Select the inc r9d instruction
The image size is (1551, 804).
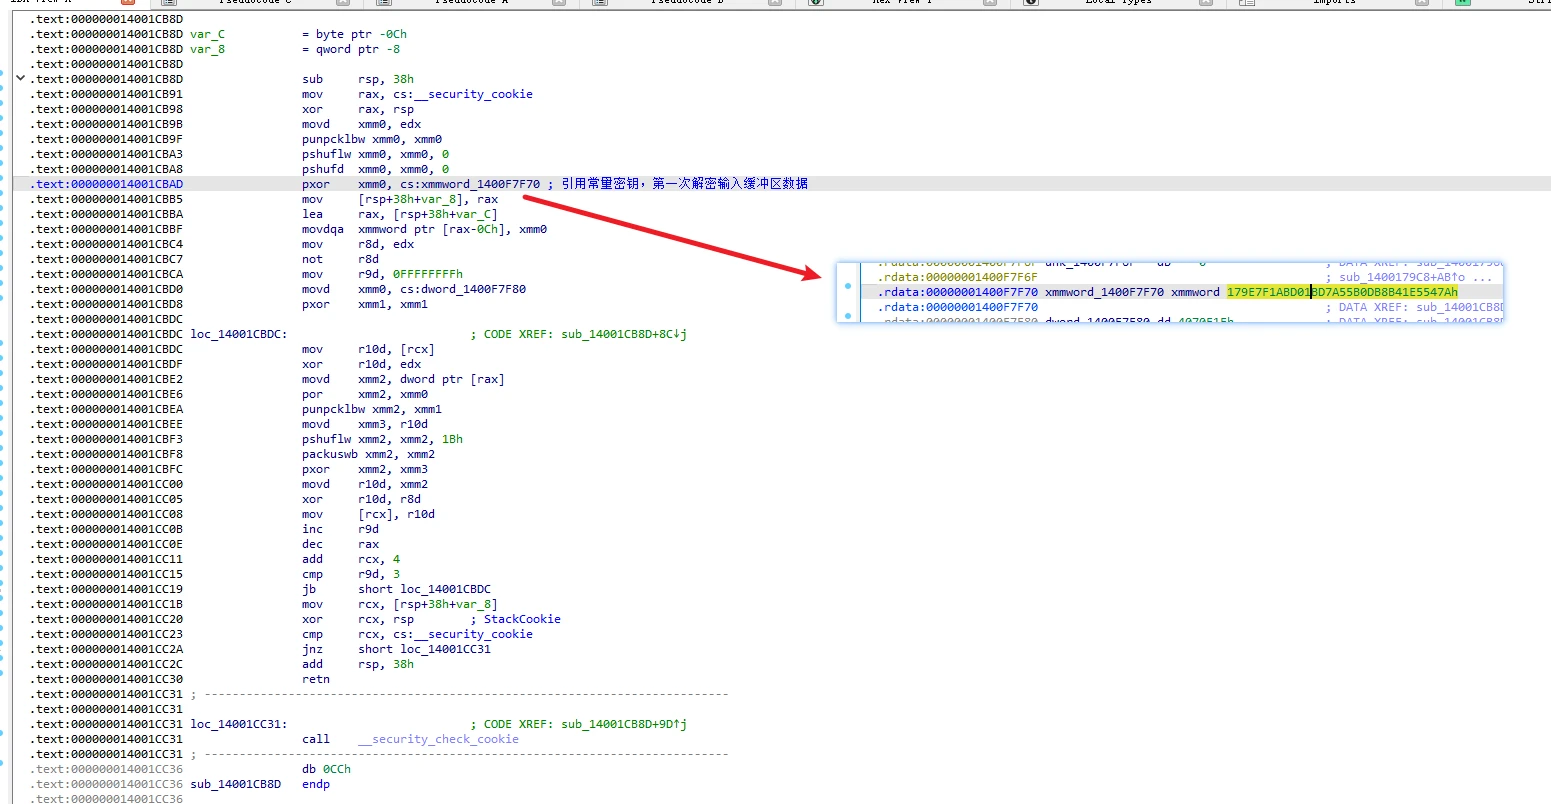click(x=340, y=529)
